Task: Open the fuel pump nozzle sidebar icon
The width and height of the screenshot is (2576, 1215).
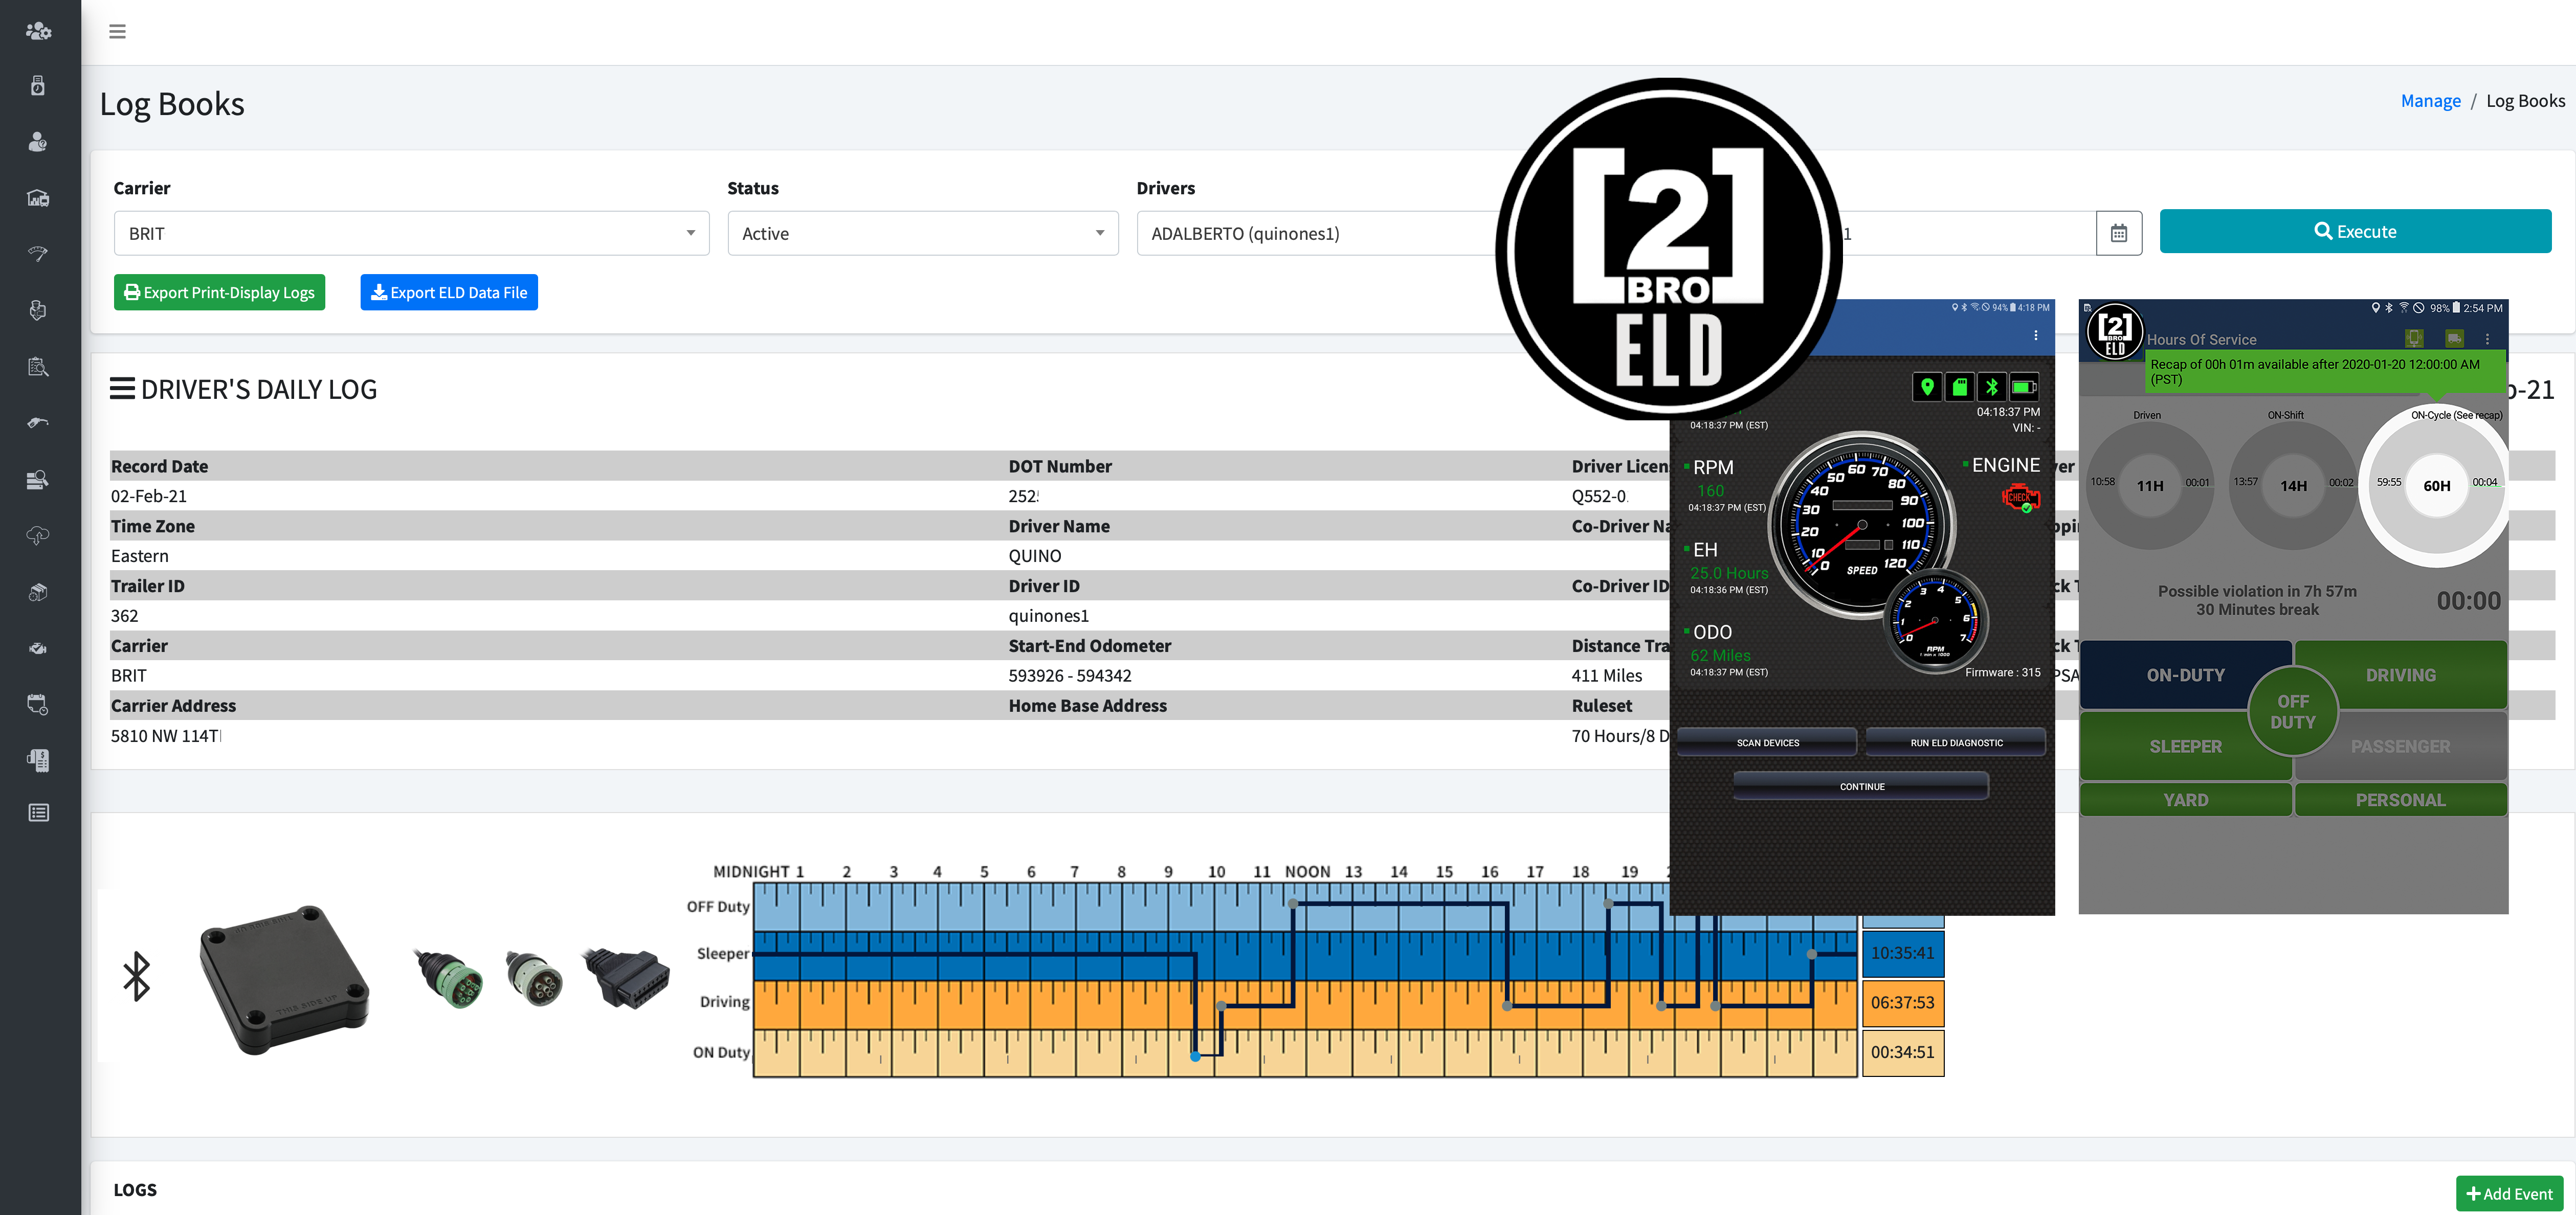Action: click(x=38, y=422)
